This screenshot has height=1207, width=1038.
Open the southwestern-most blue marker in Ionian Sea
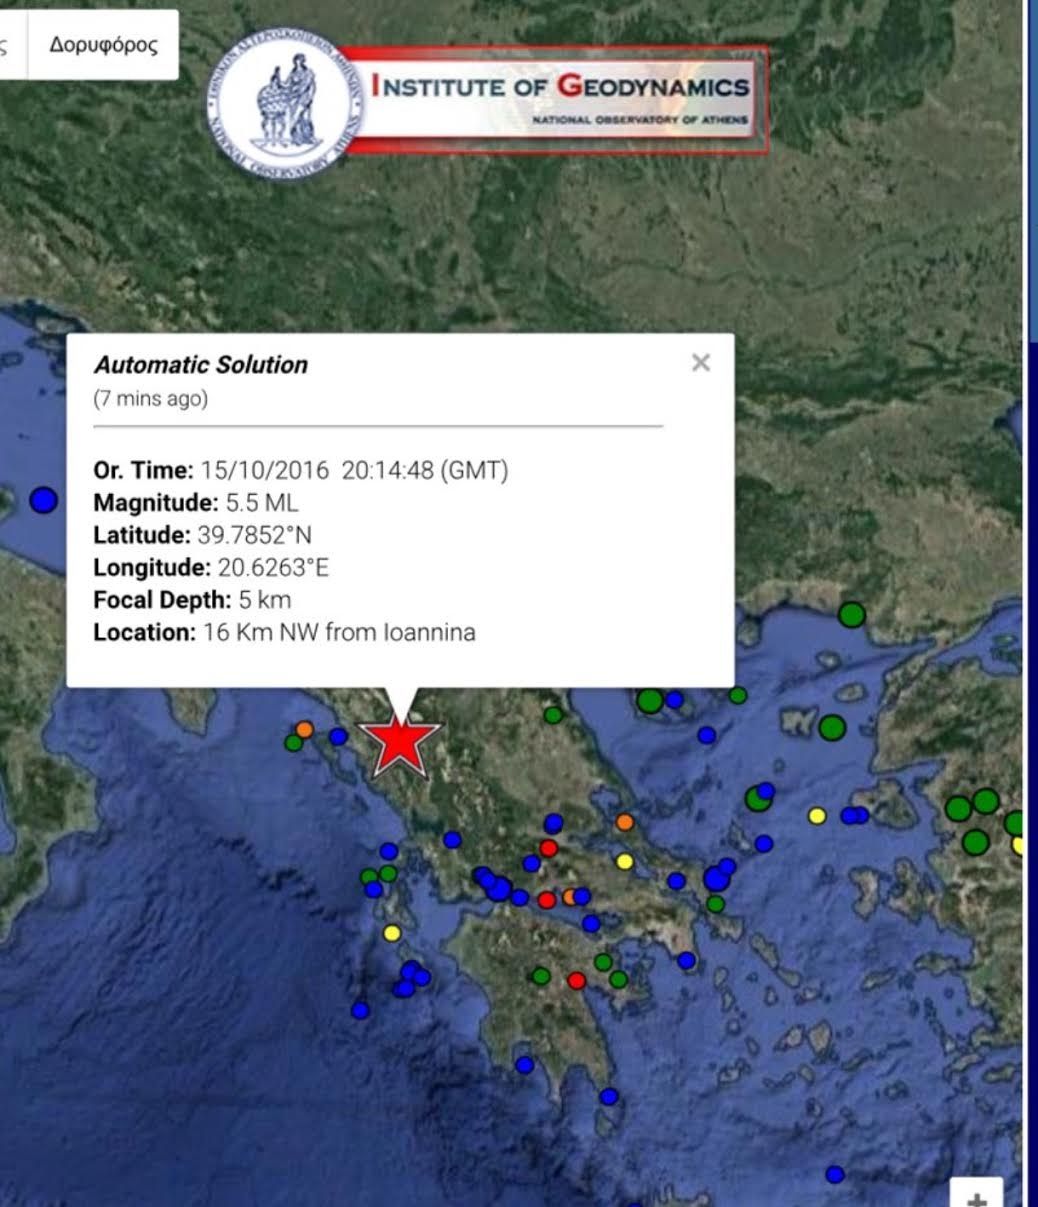(360, 1010)
